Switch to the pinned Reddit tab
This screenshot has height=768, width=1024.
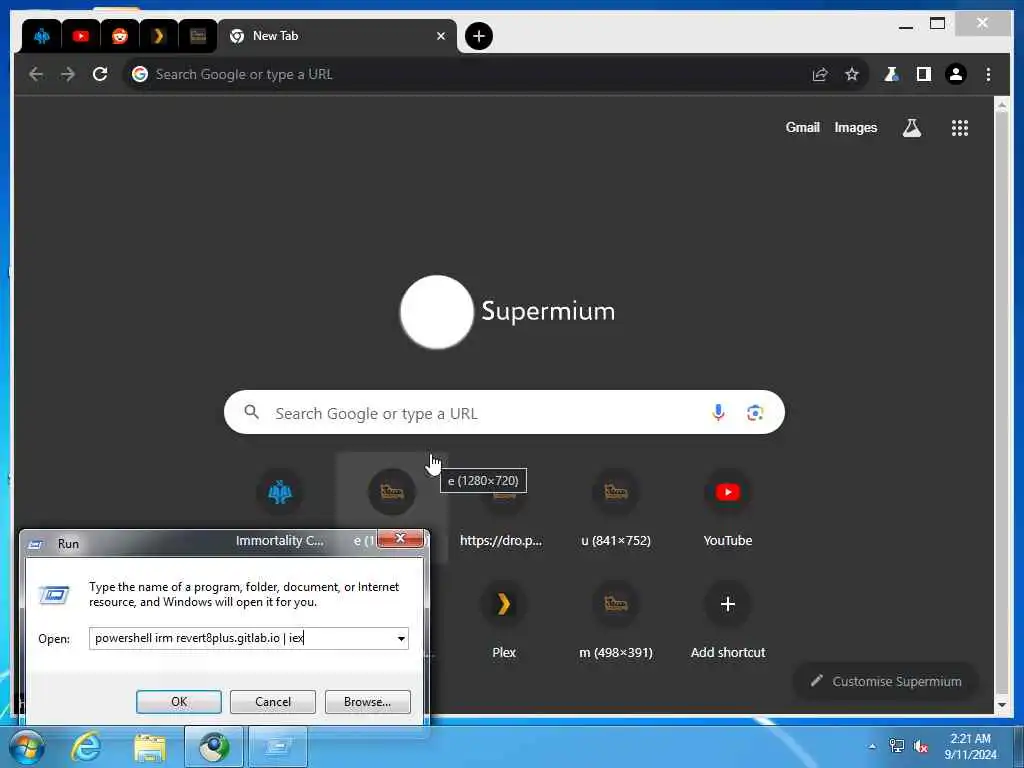pos(120,36)
